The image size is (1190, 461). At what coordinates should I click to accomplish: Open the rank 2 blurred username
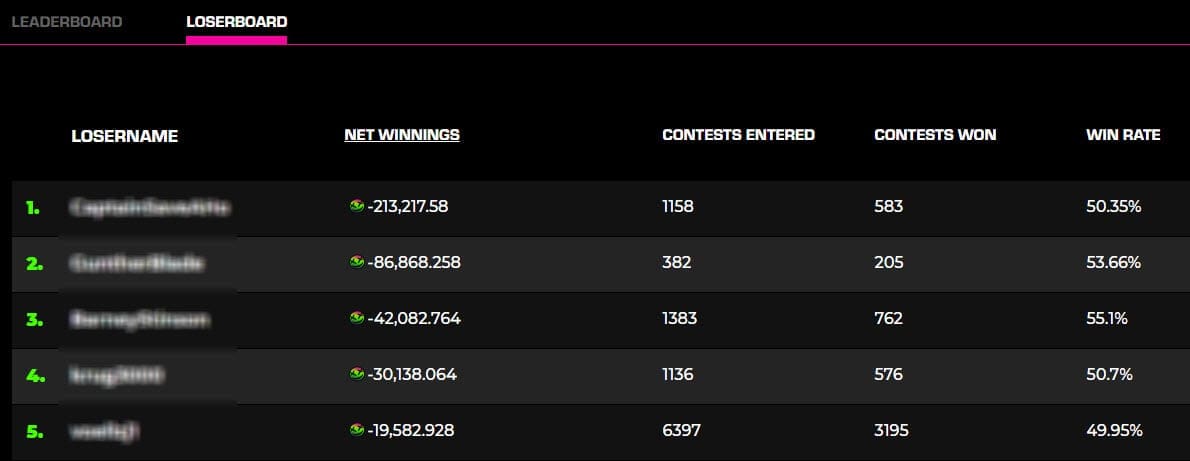coord(137,263)
